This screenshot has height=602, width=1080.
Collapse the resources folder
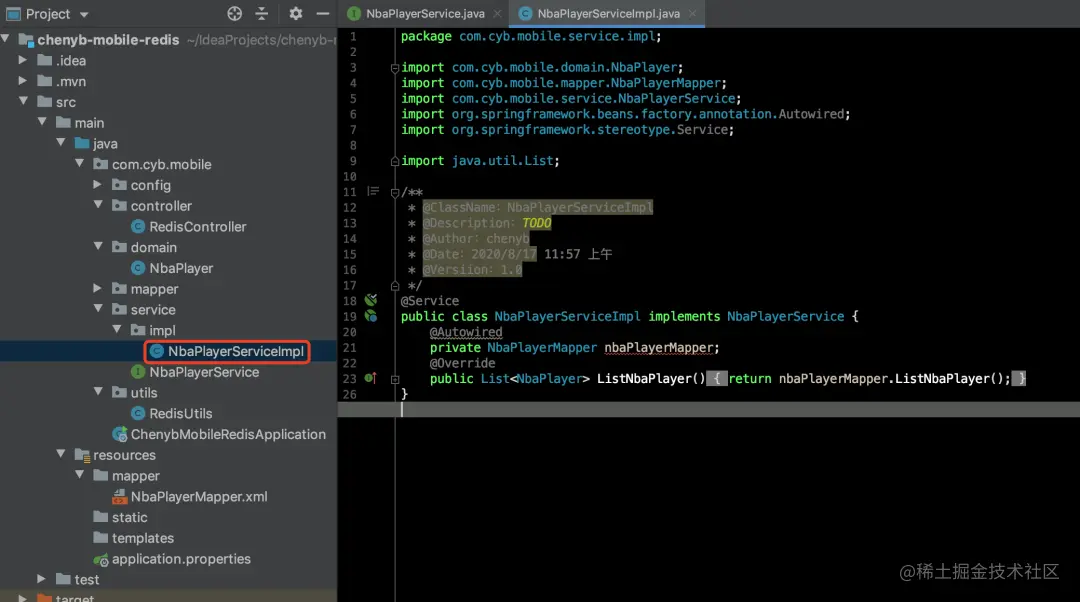[x=61, y=454]
